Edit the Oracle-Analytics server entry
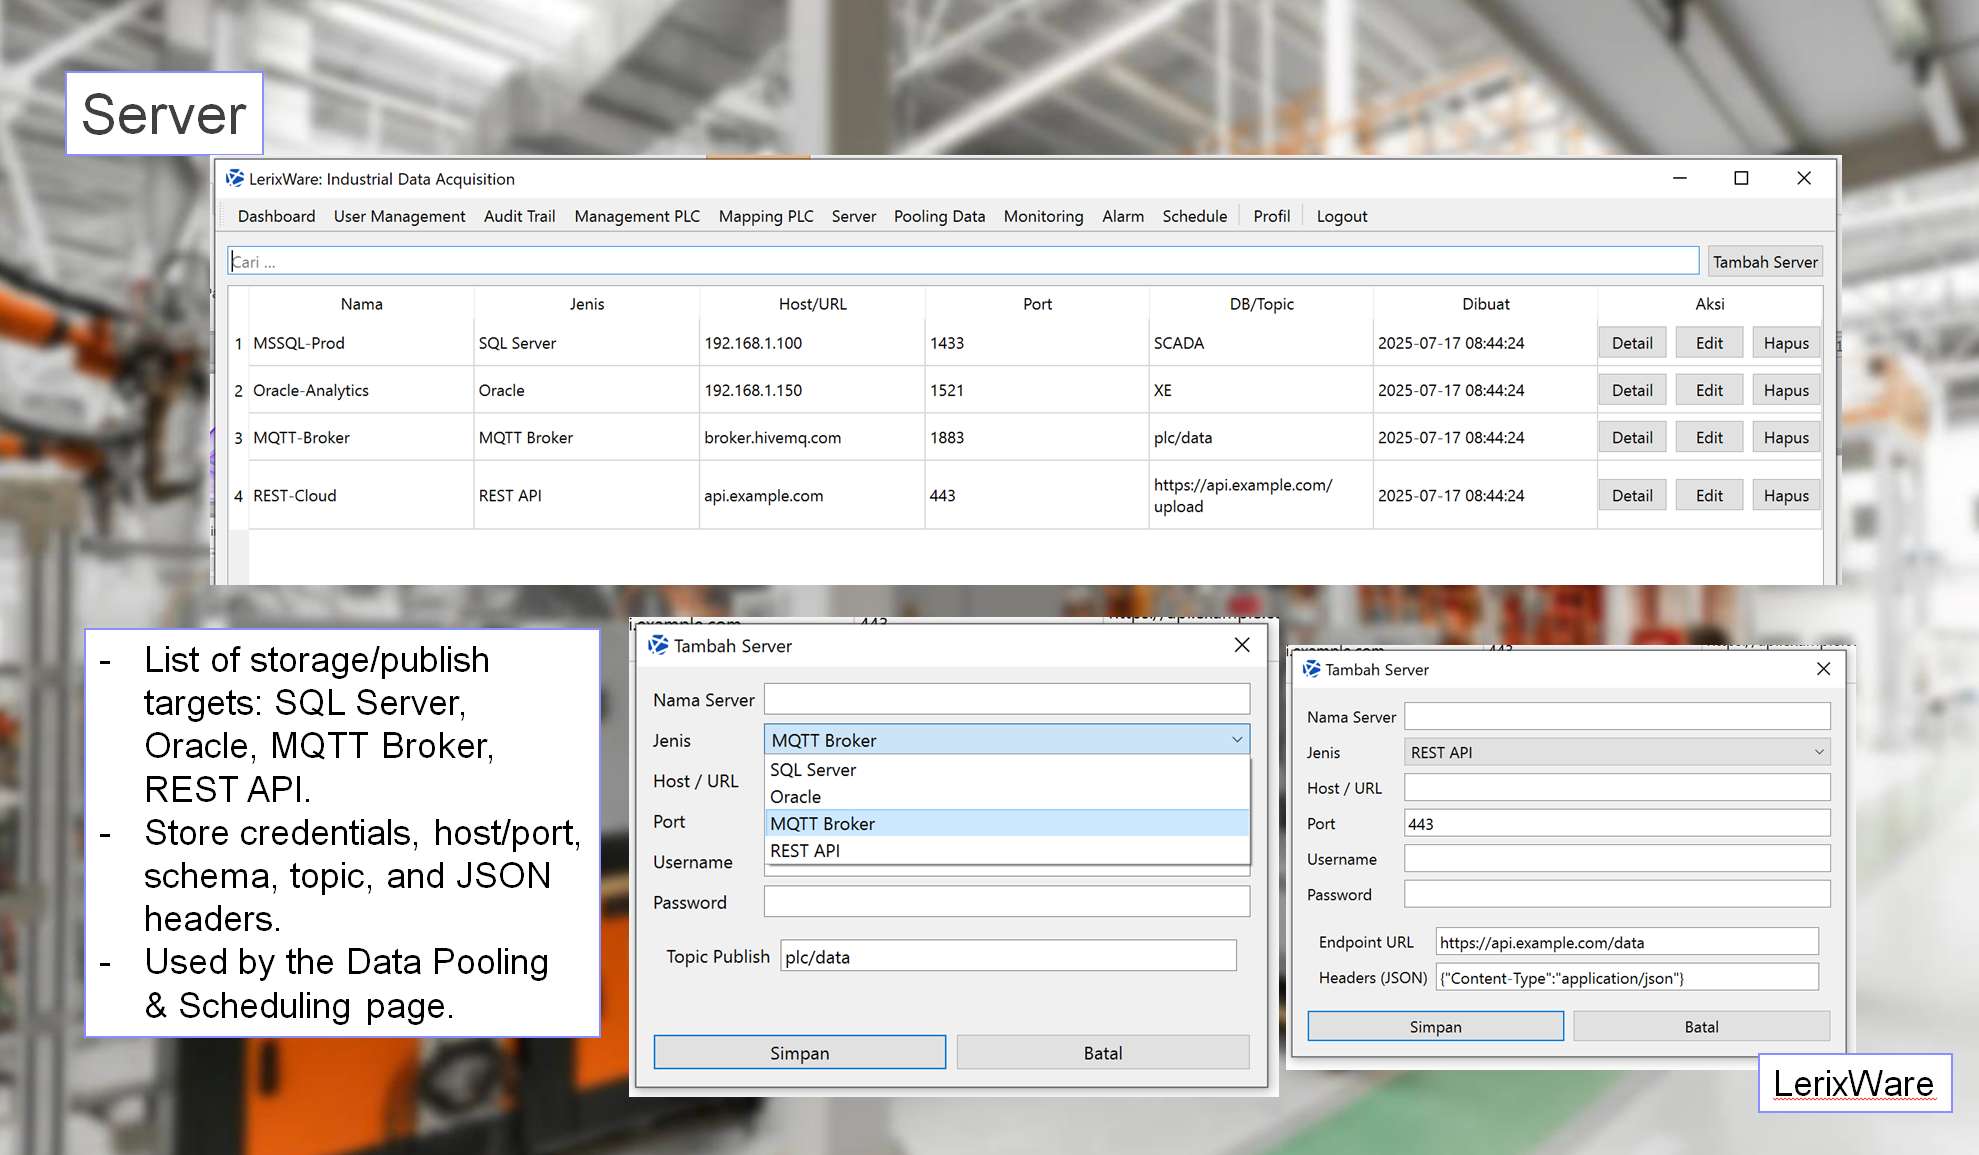1979x1155 pixels. pyautogui.click(x=1709, y=389)
